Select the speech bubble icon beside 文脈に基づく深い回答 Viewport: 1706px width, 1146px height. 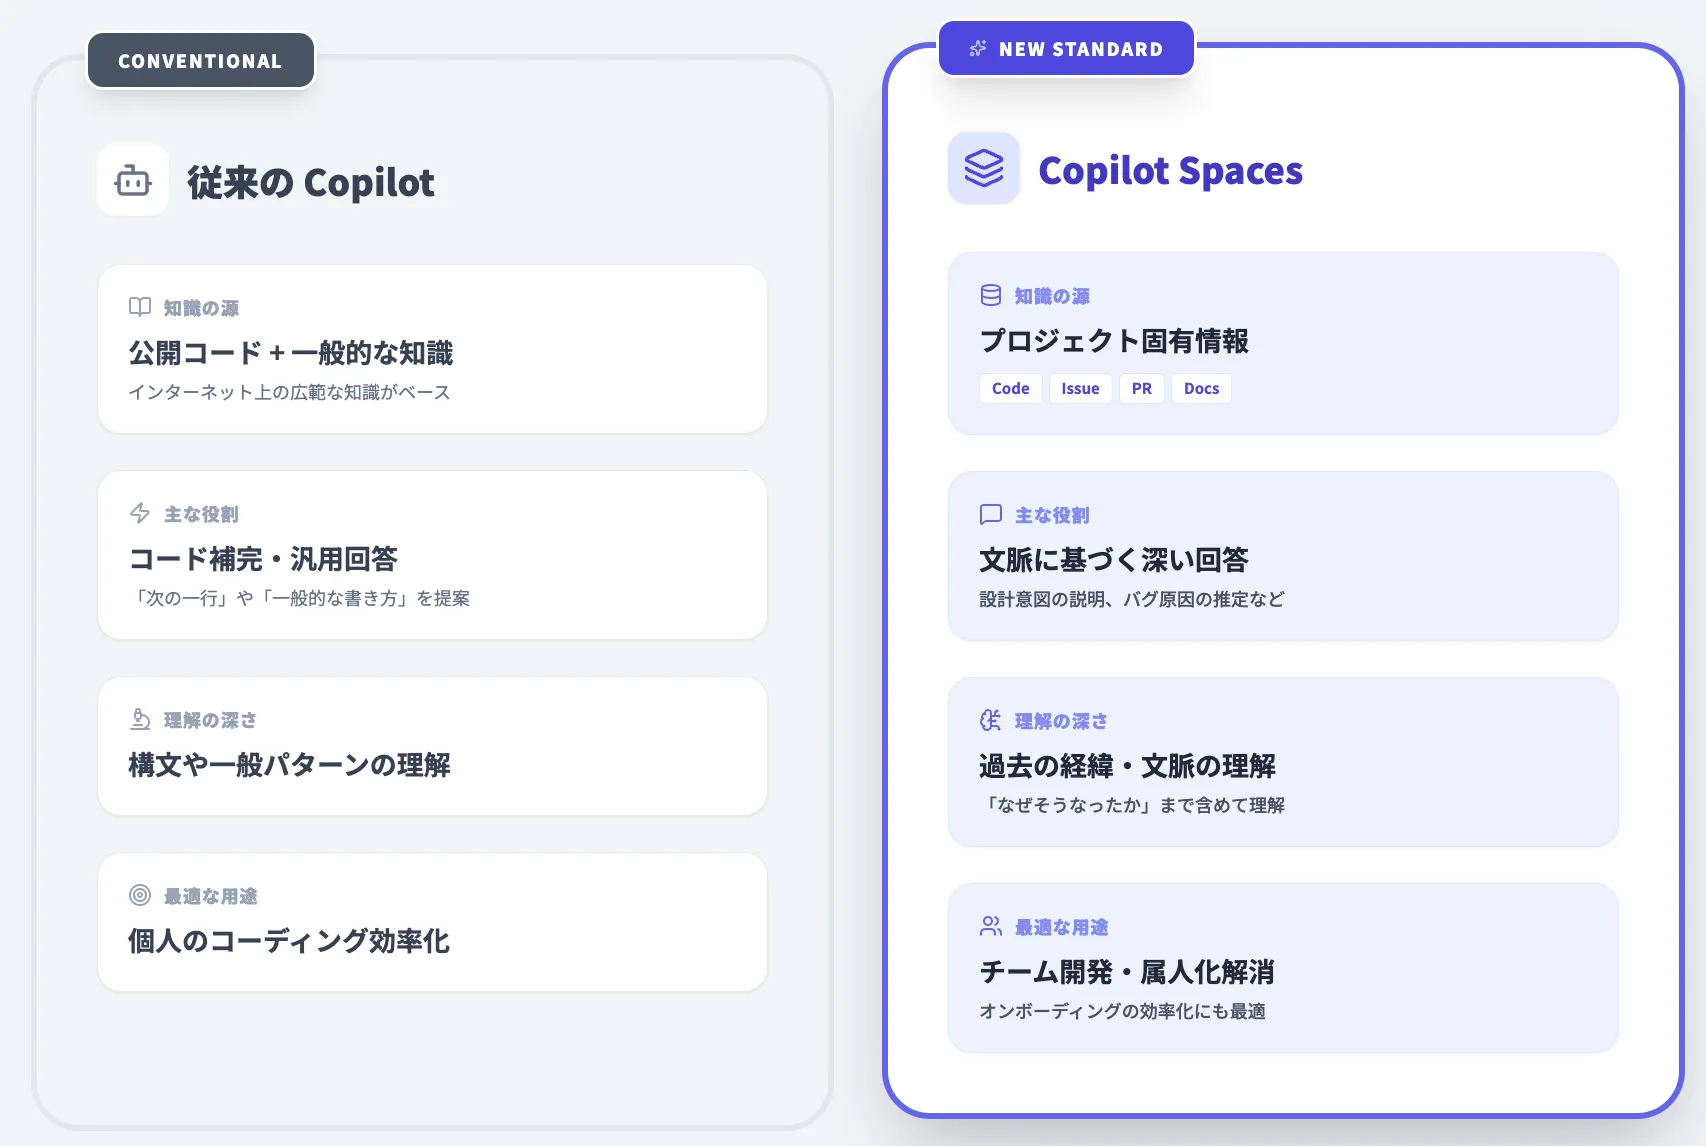991,513
